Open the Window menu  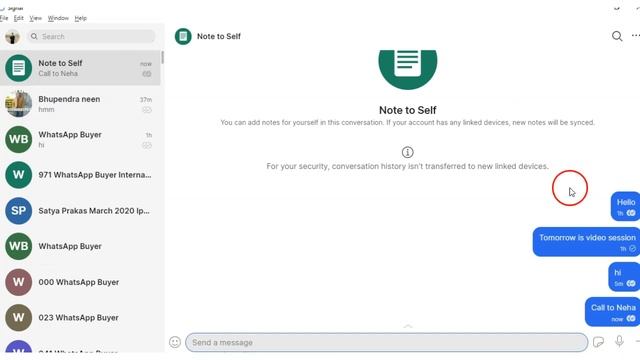click(x=58, y=18)
